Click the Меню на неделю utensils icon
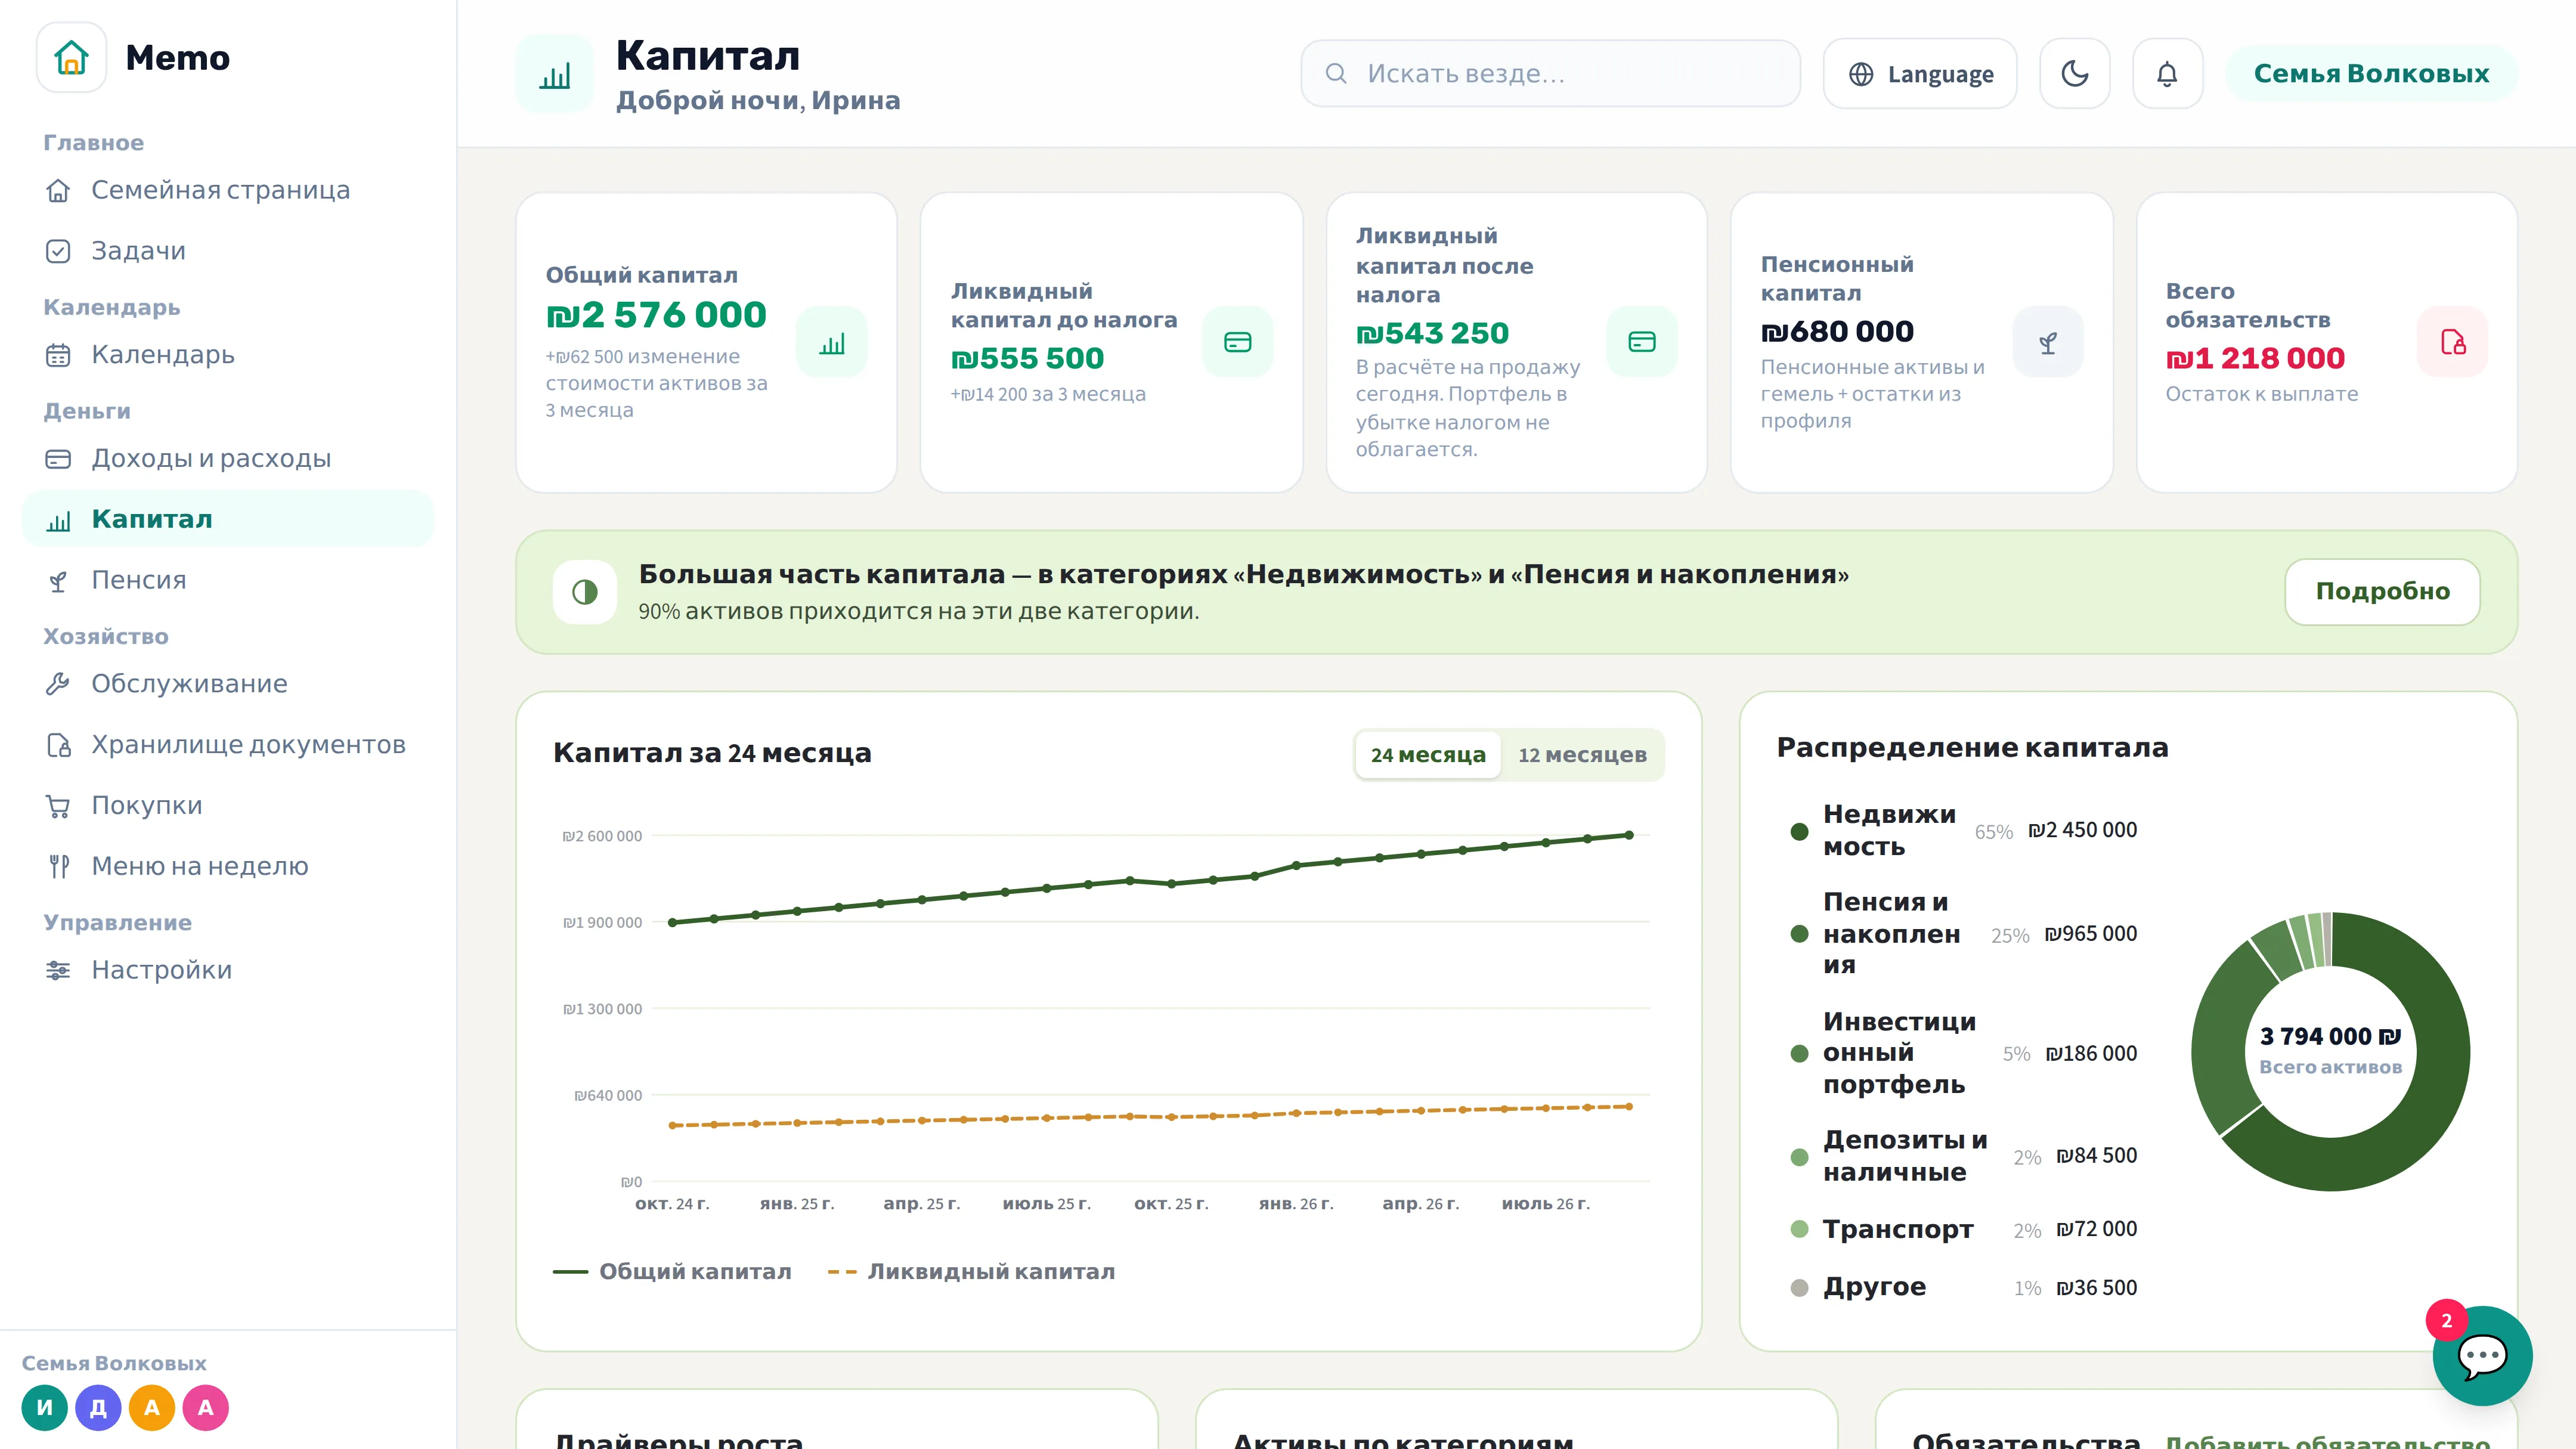This screenshot has width=2576, height=1449. point(58,867)
